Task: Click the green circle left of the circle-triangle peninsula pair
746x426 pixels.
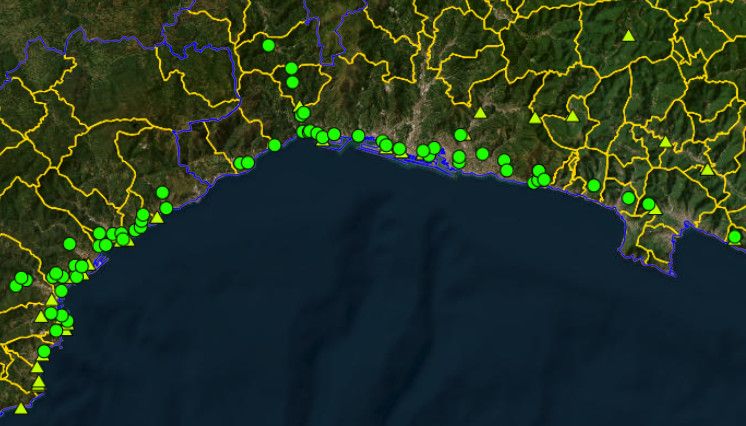Action: click(x=628, y=198)
